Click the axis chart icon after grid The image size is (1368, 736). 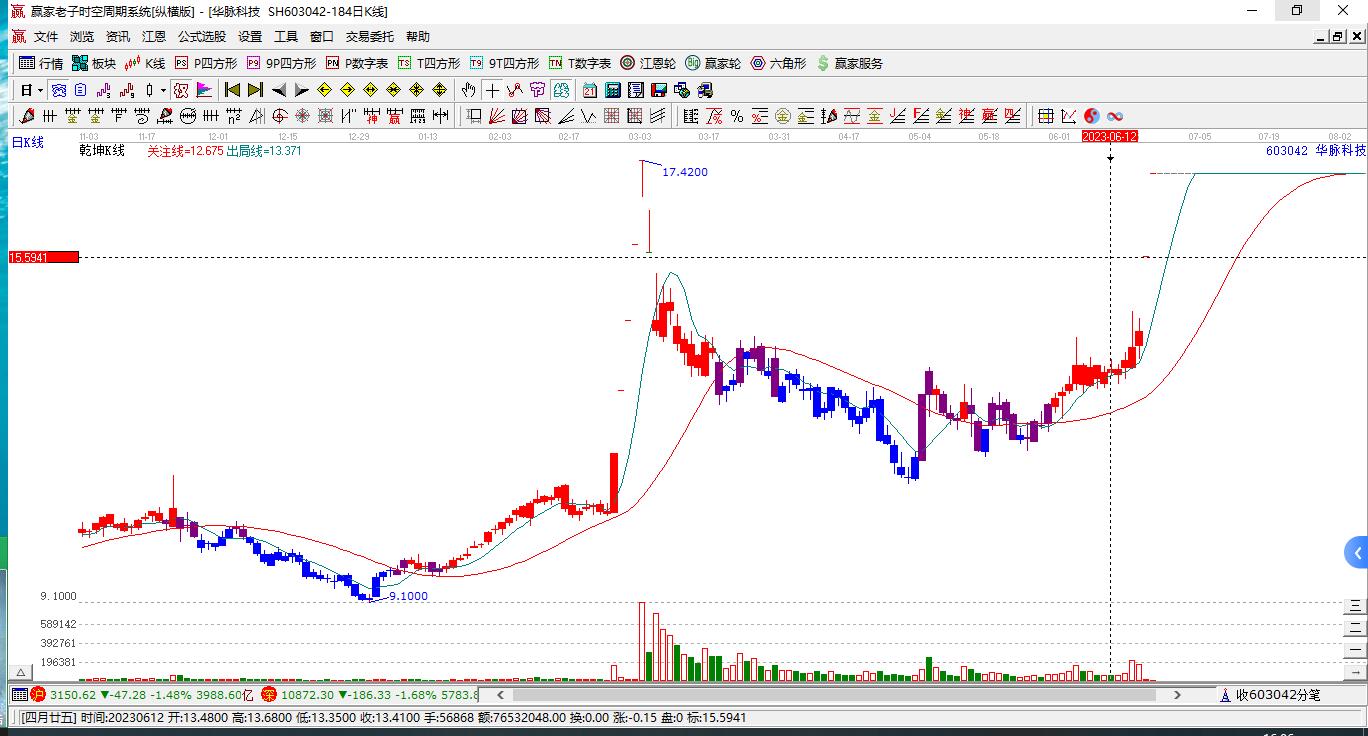(x=1069, y=116)
